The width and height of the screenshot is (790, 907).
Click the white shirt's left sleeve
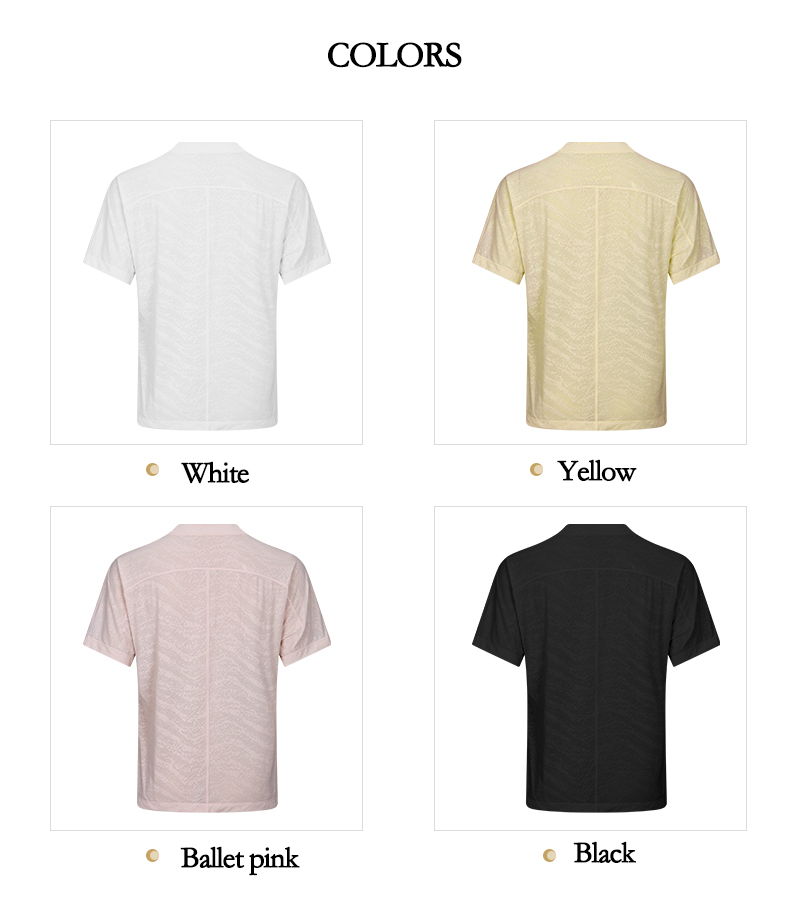pos(110,231)
